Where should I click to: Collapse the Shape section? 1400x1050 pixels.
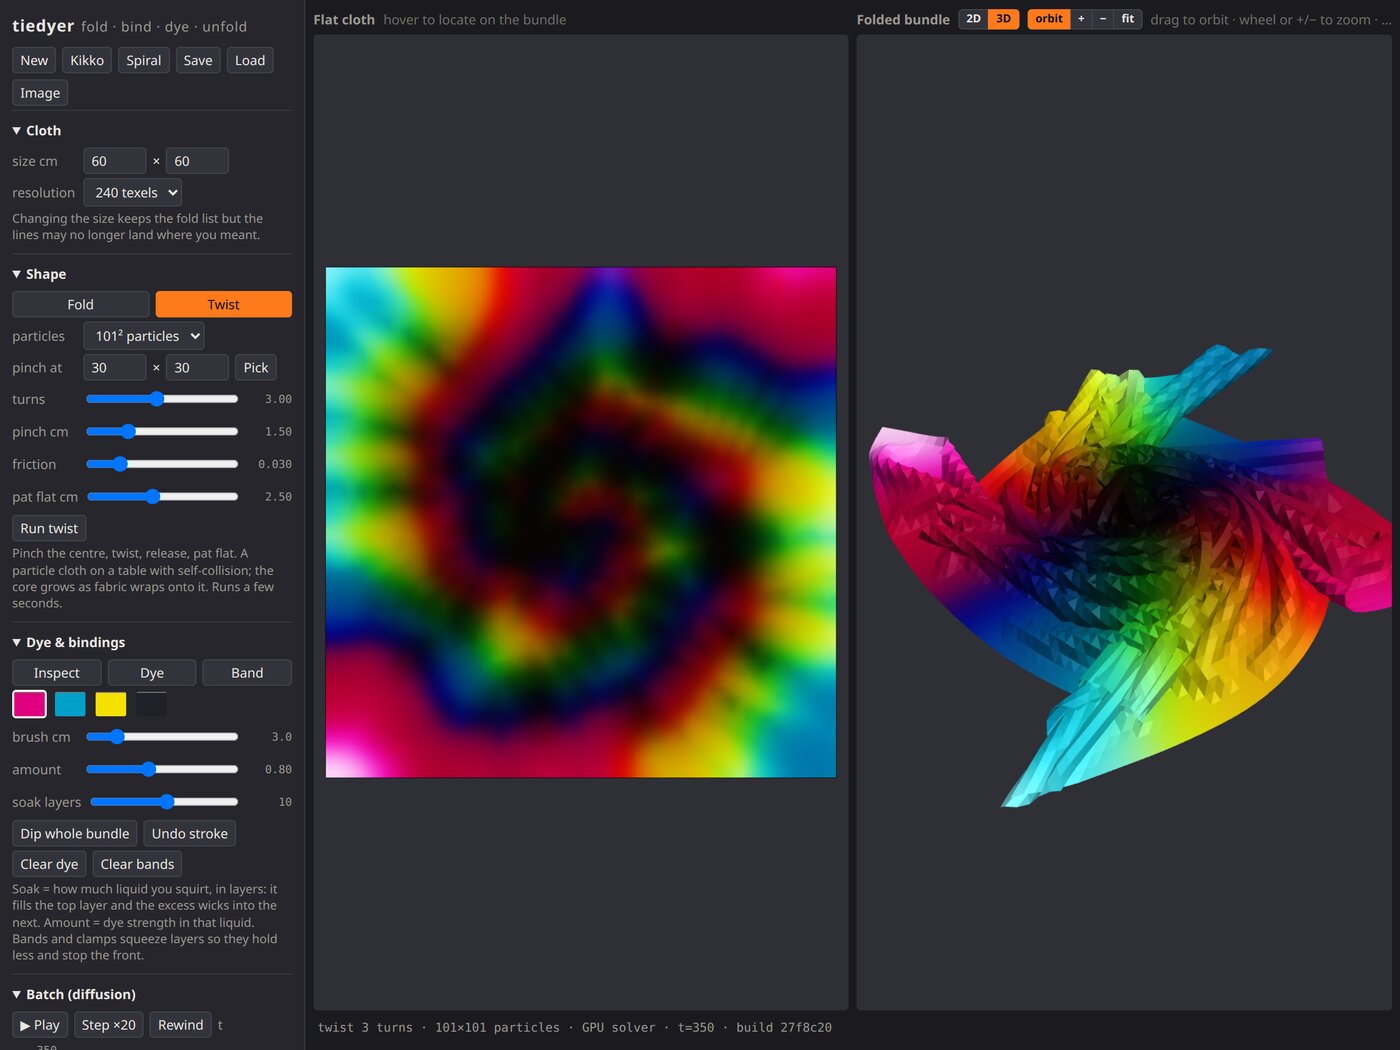[39, 274]
